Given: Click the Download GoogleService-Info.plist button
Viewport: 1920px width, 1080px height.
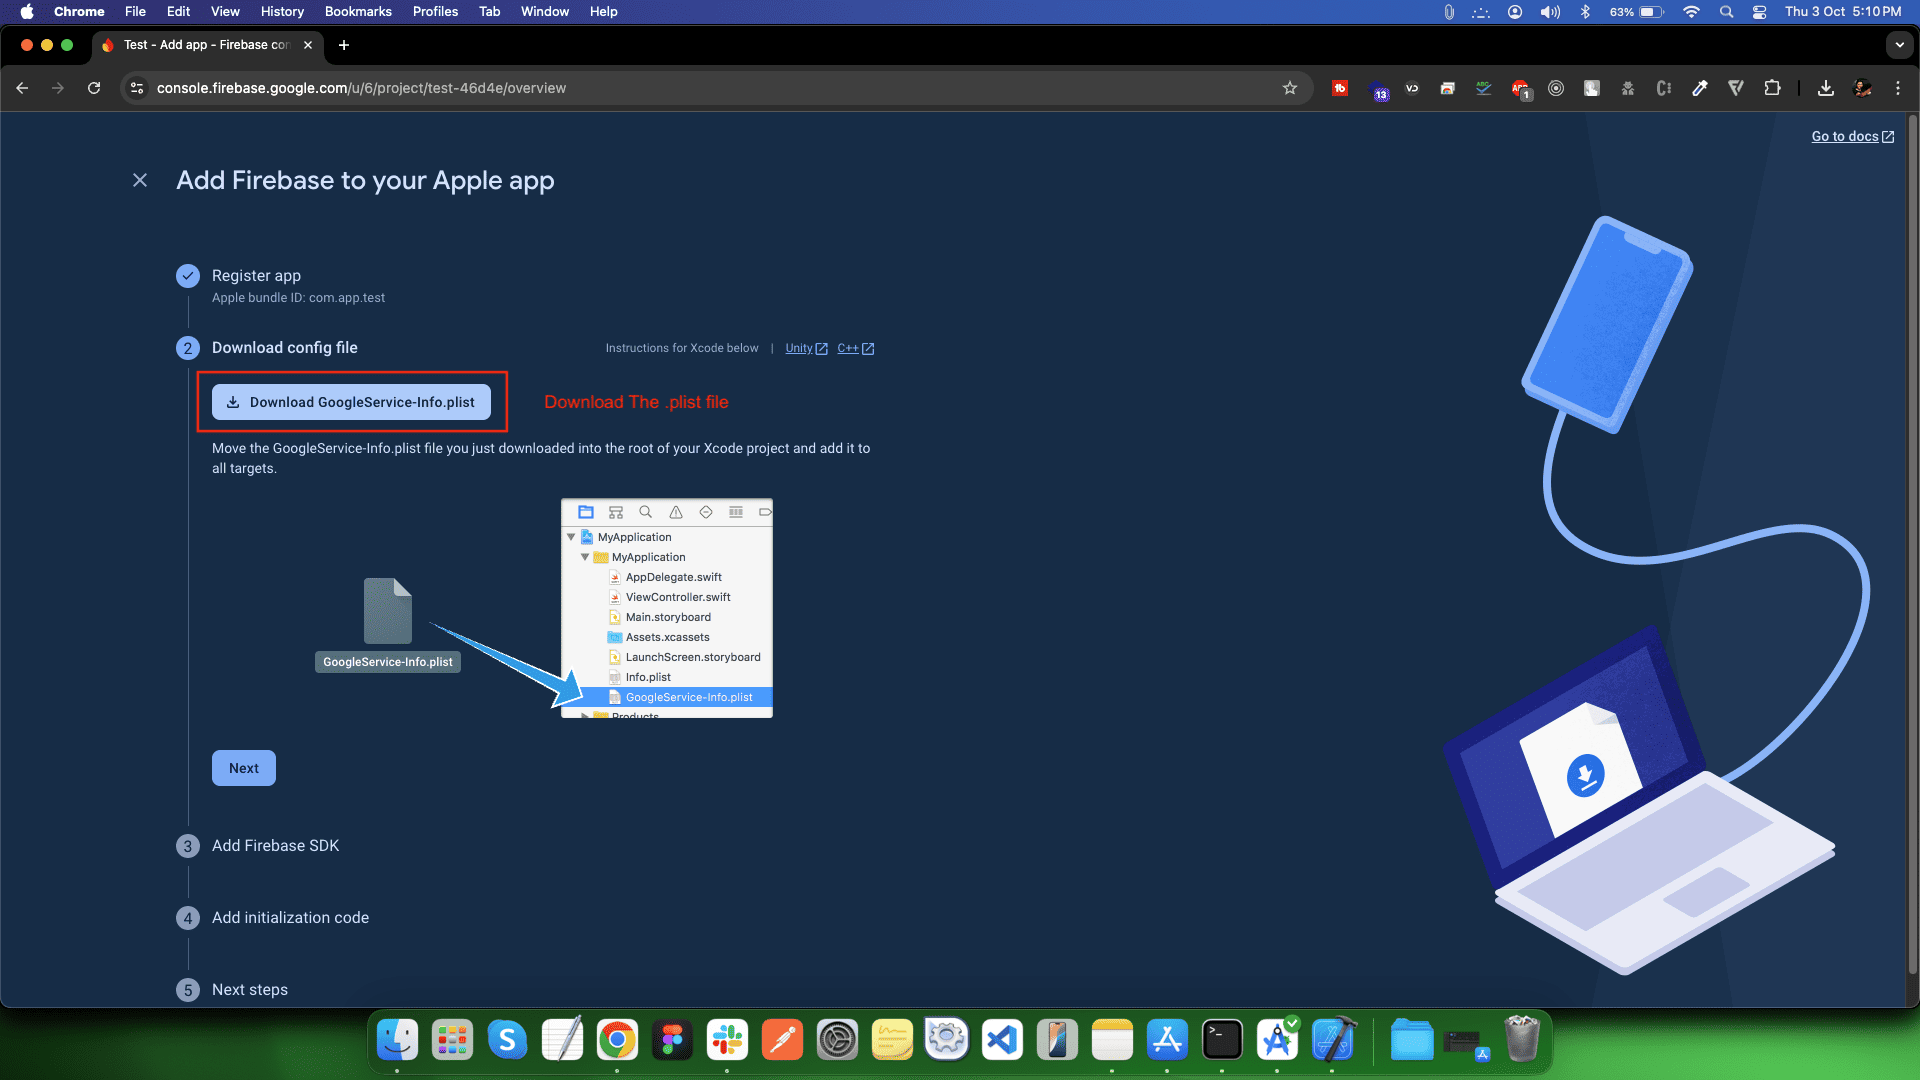Looking at the screenshot, I should pos(352,402).
